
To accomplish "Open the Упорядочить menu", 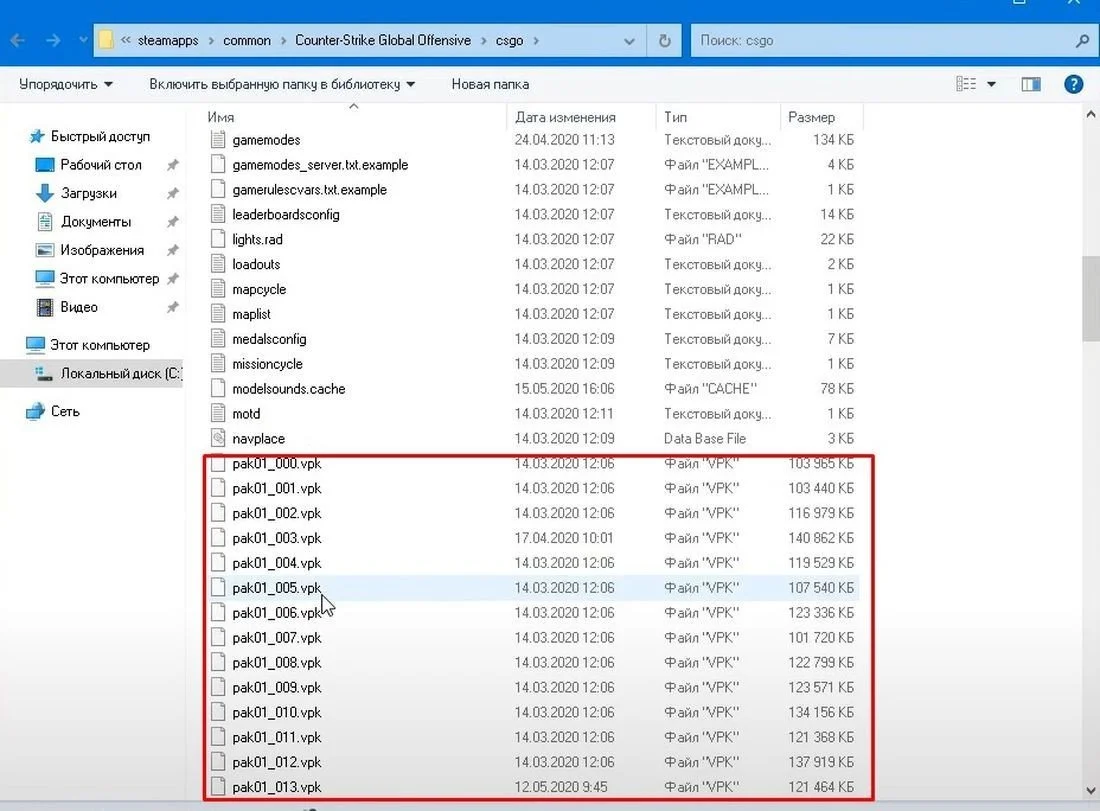I will [66, 84].
